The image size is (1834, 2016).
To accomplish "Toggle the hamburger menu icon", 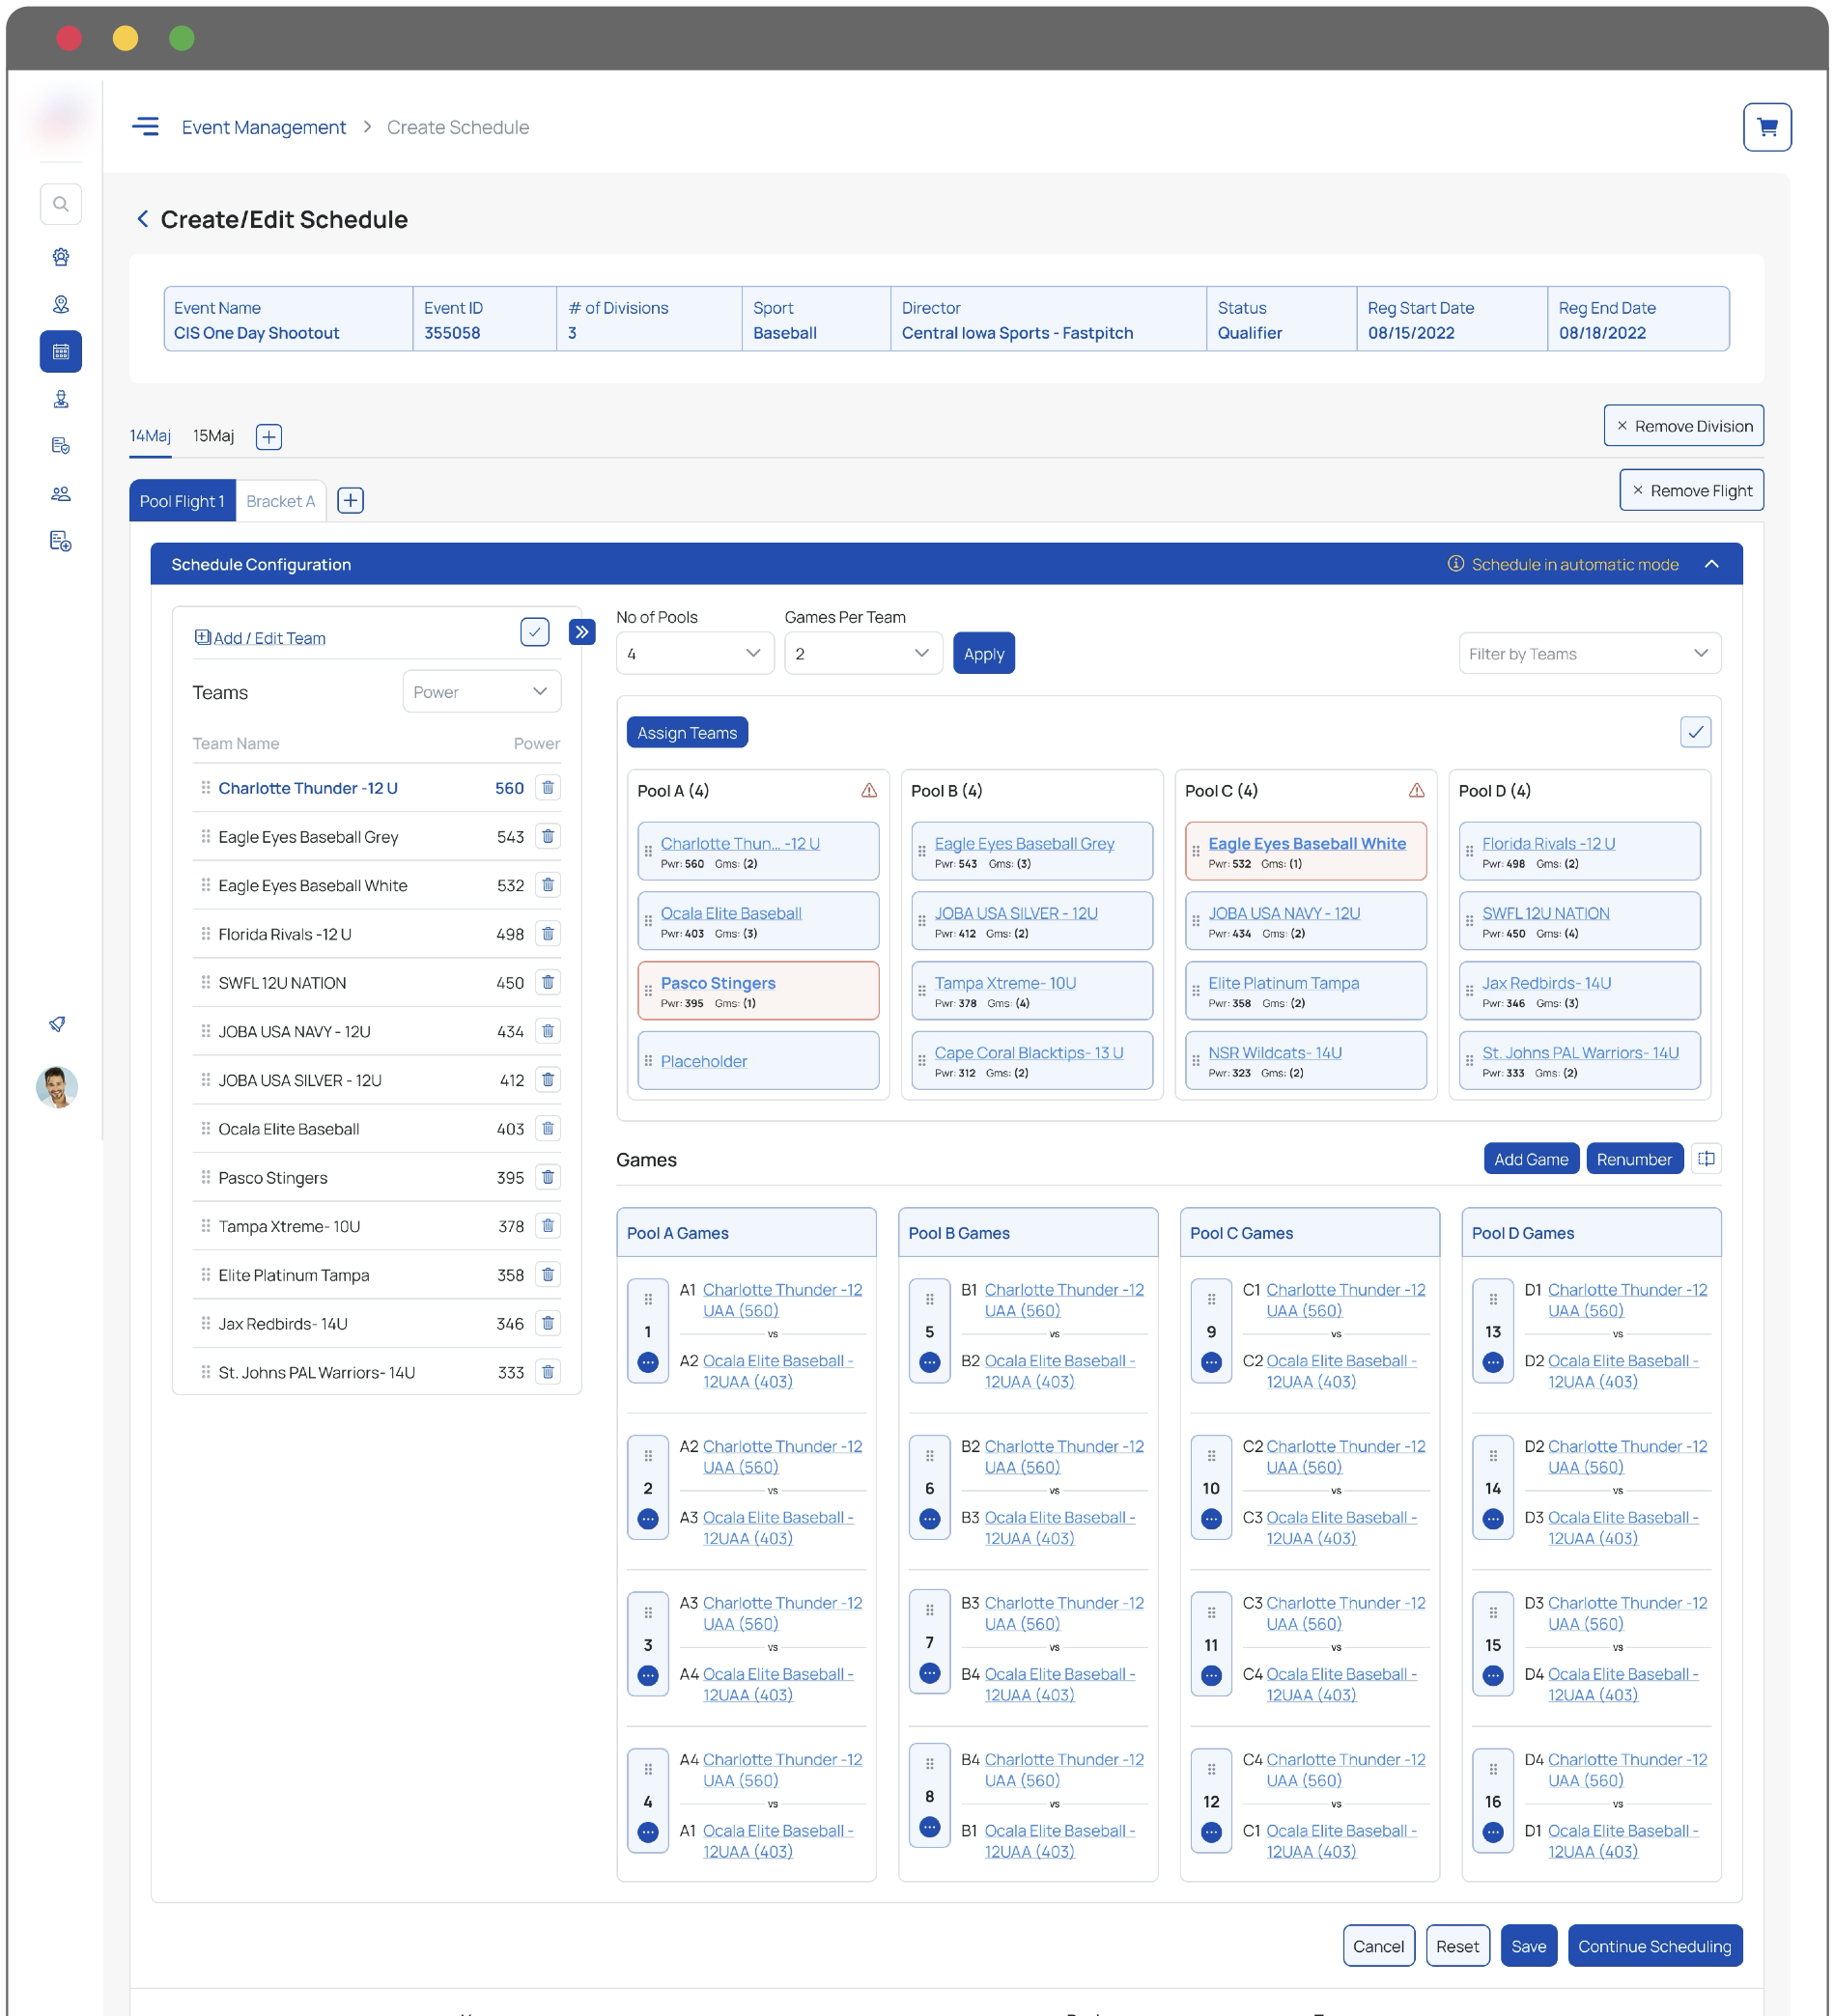I will tap(146, 127).
